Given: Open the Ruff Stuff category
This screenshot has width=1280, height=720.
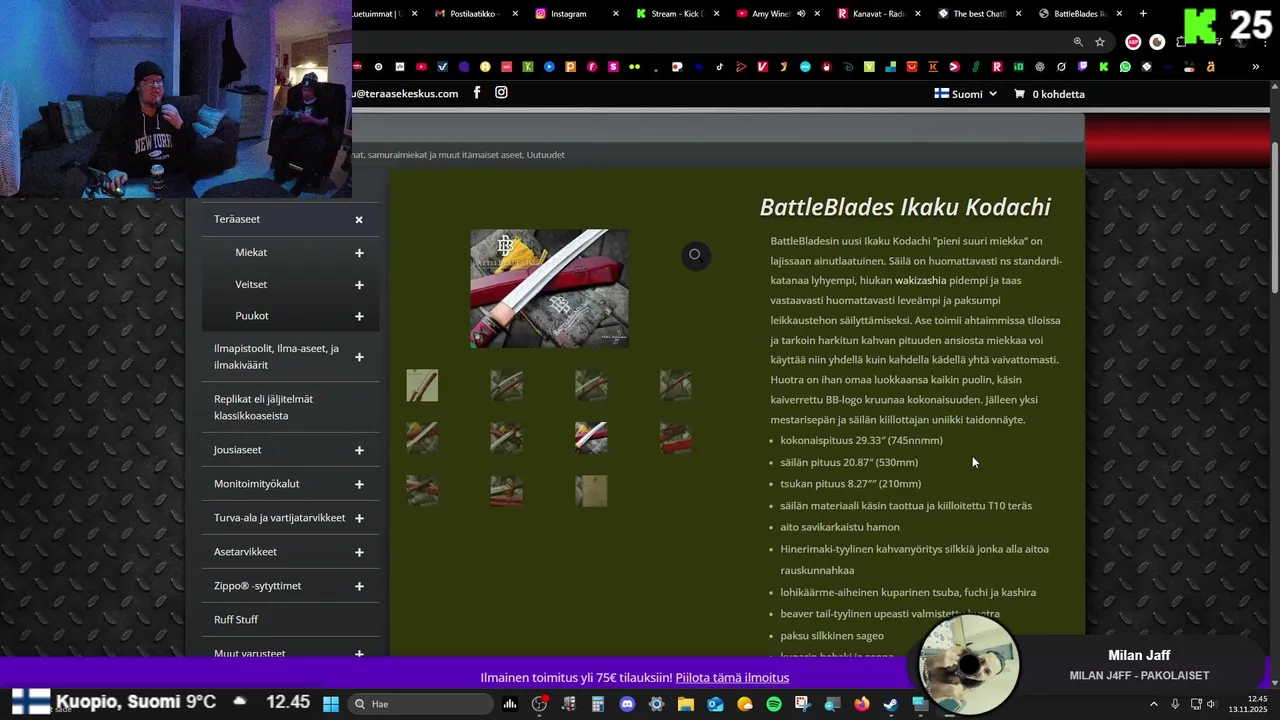Looking at the screenshot, I should (x=236, y=620).
